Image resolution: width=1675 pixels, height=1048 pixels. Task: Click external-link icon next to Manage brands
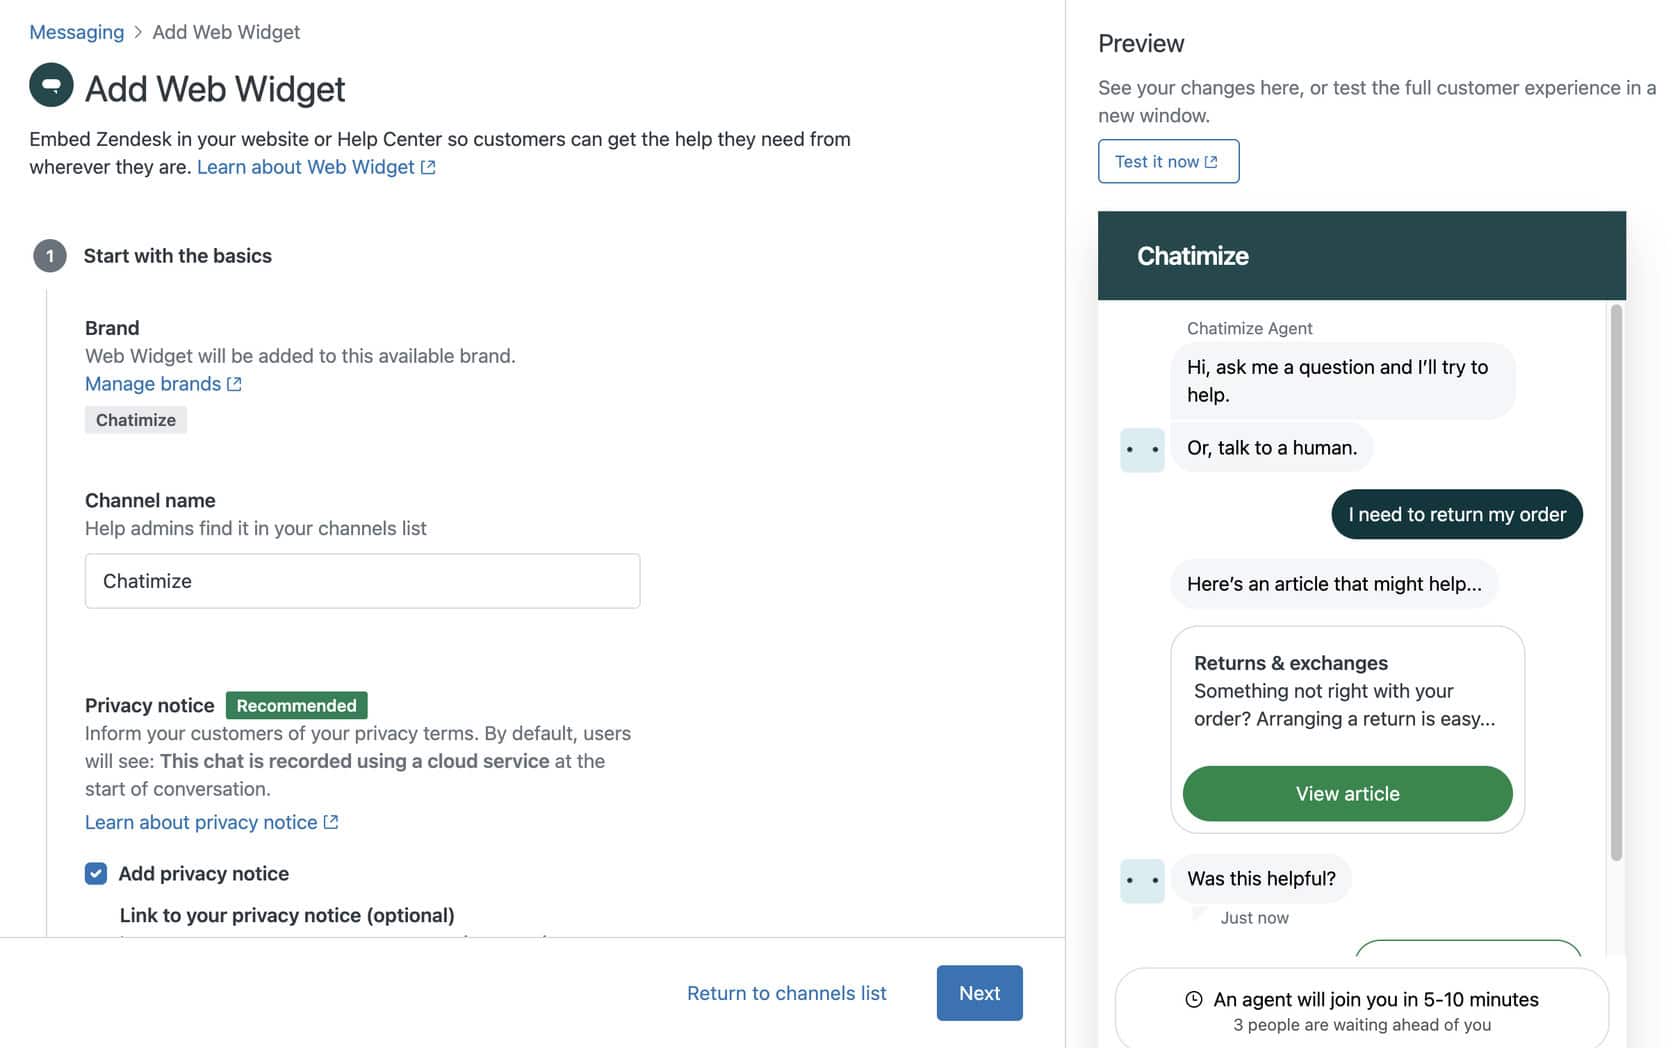click(234, 384)
